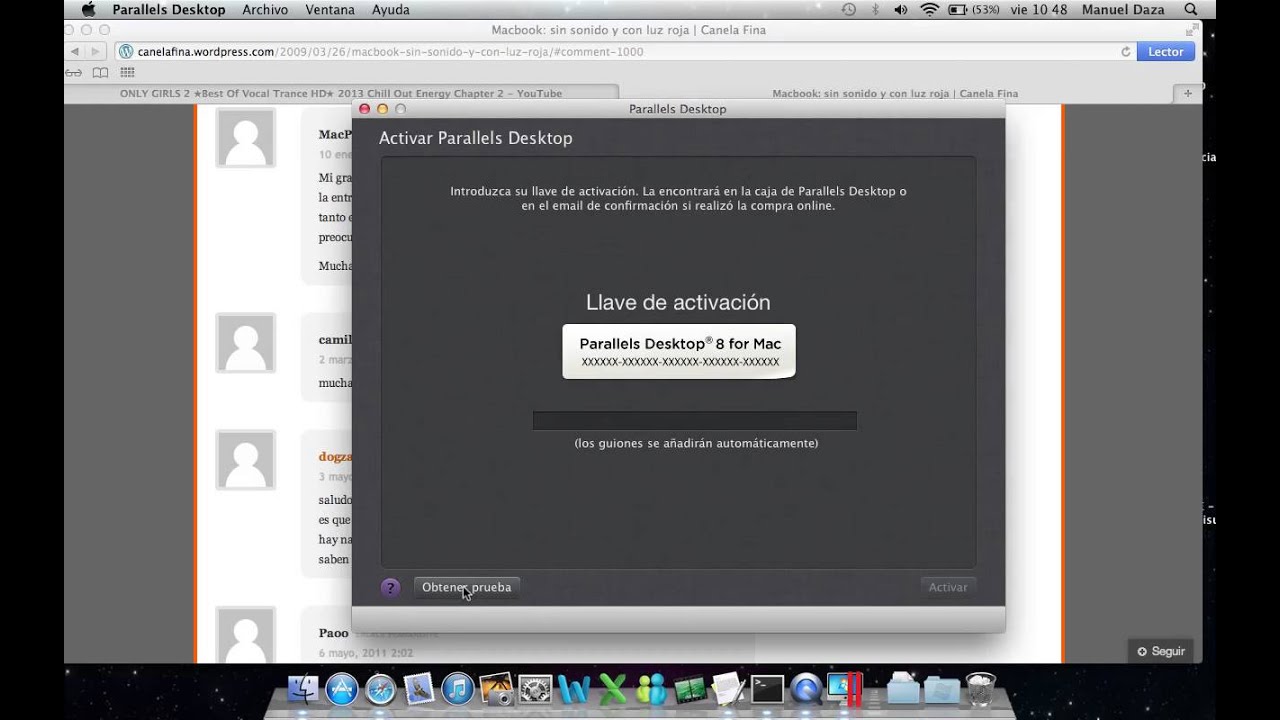Click the date and time 'vie 10 48'
The width and height of the screenshot is (1280, 720).
[1038, 9]
